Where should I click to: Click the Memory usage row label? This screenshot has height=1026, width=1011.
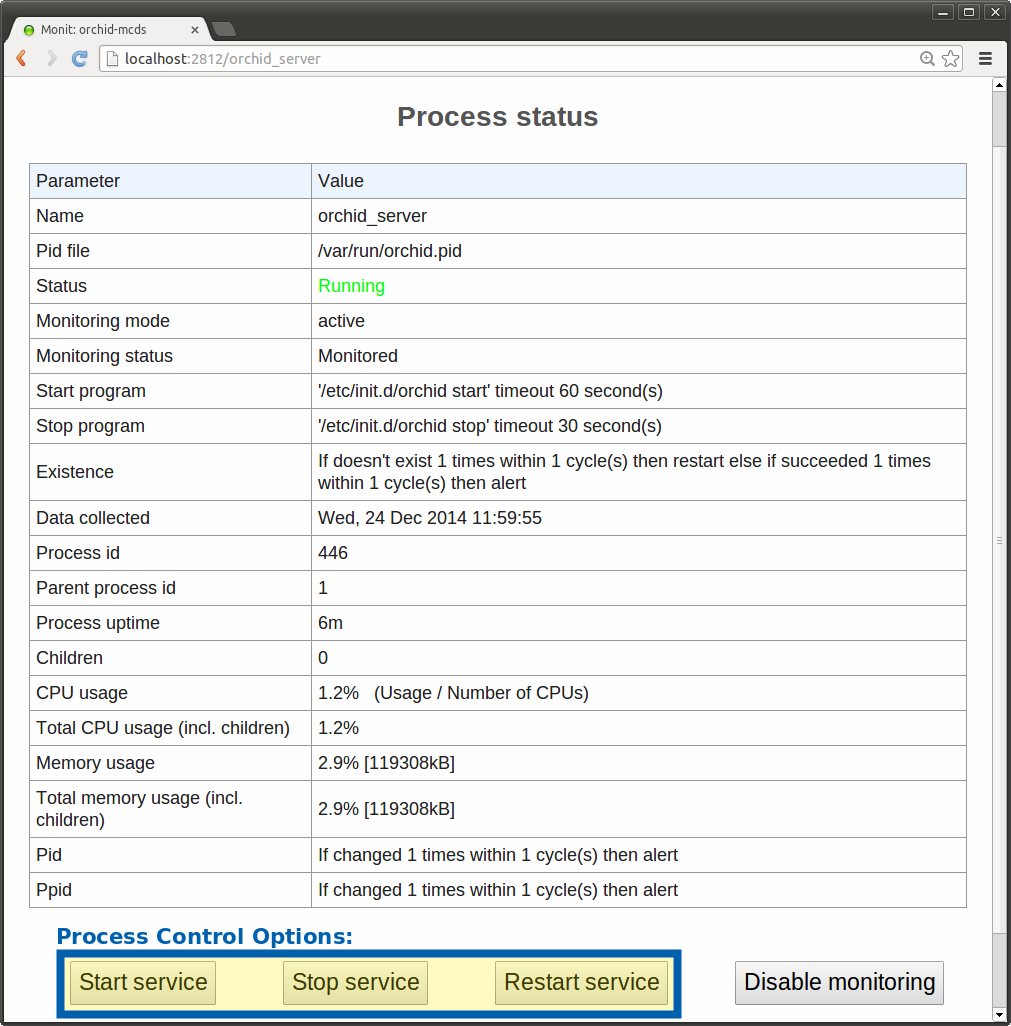96,763
